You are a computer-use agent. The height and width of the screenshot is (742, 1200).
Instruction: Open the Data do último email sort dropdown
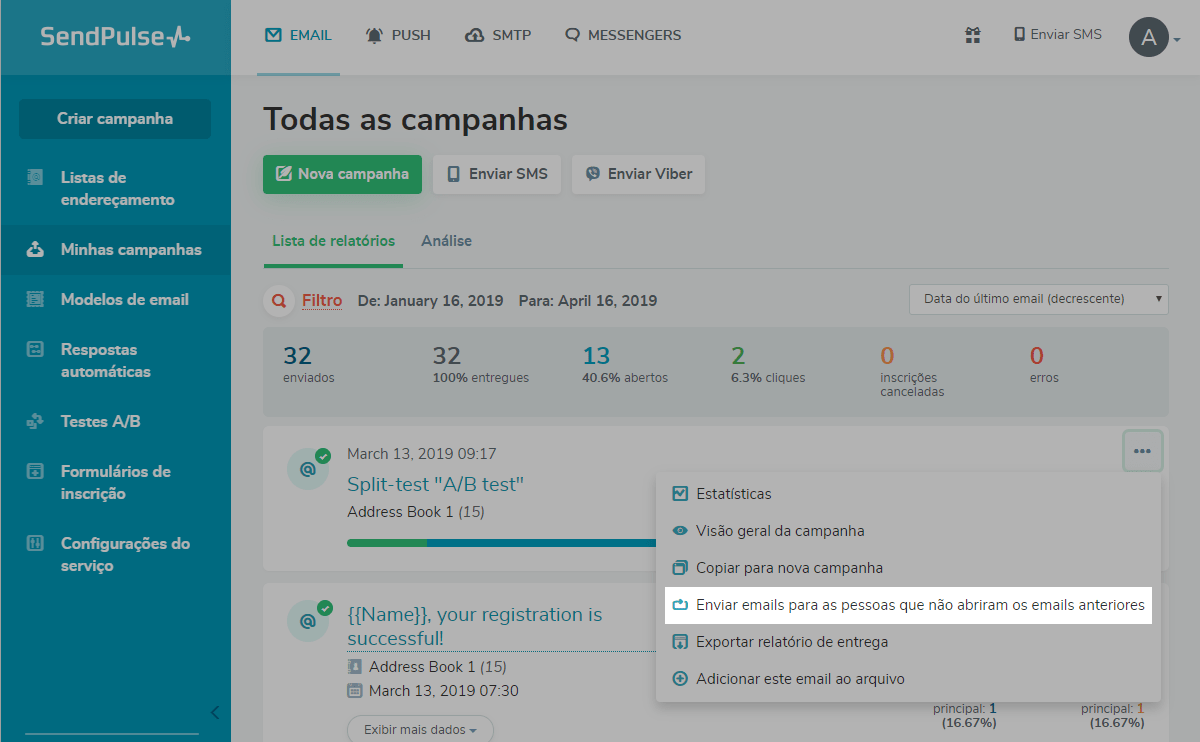pos(1038,299)
